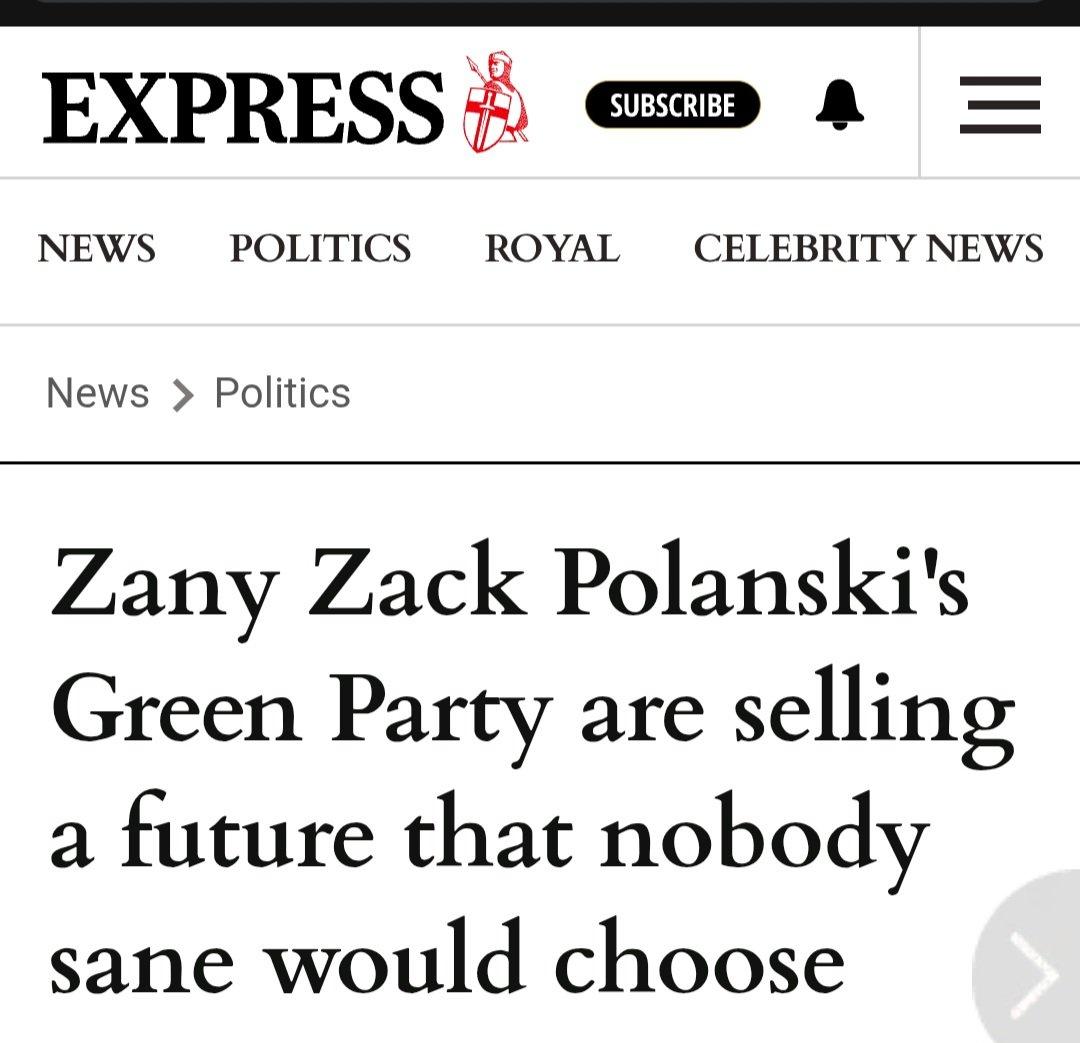Go to the ROYAL section
Image resolution: width=1080 pixels, height=1043 pixels.
[x=552, y=248]
